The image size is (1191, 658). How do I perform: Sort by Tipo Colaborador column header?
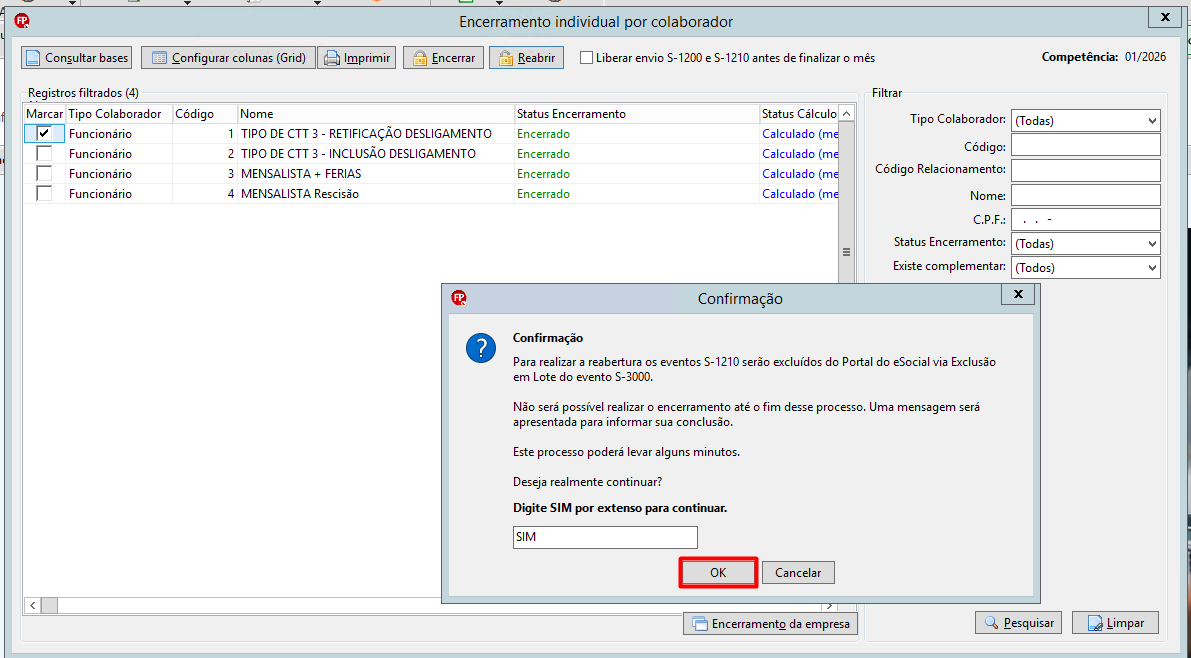pos(118,114)
